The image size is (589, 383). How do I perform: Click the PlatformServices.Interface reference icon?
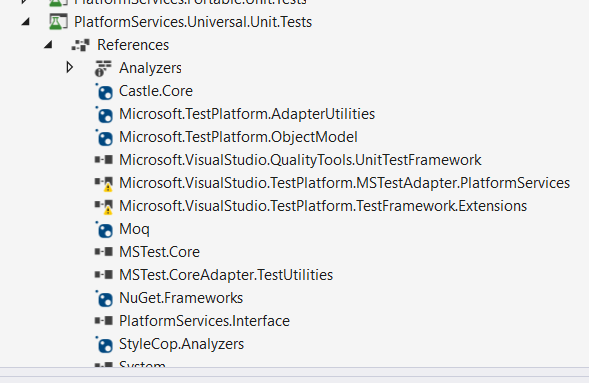104,321
